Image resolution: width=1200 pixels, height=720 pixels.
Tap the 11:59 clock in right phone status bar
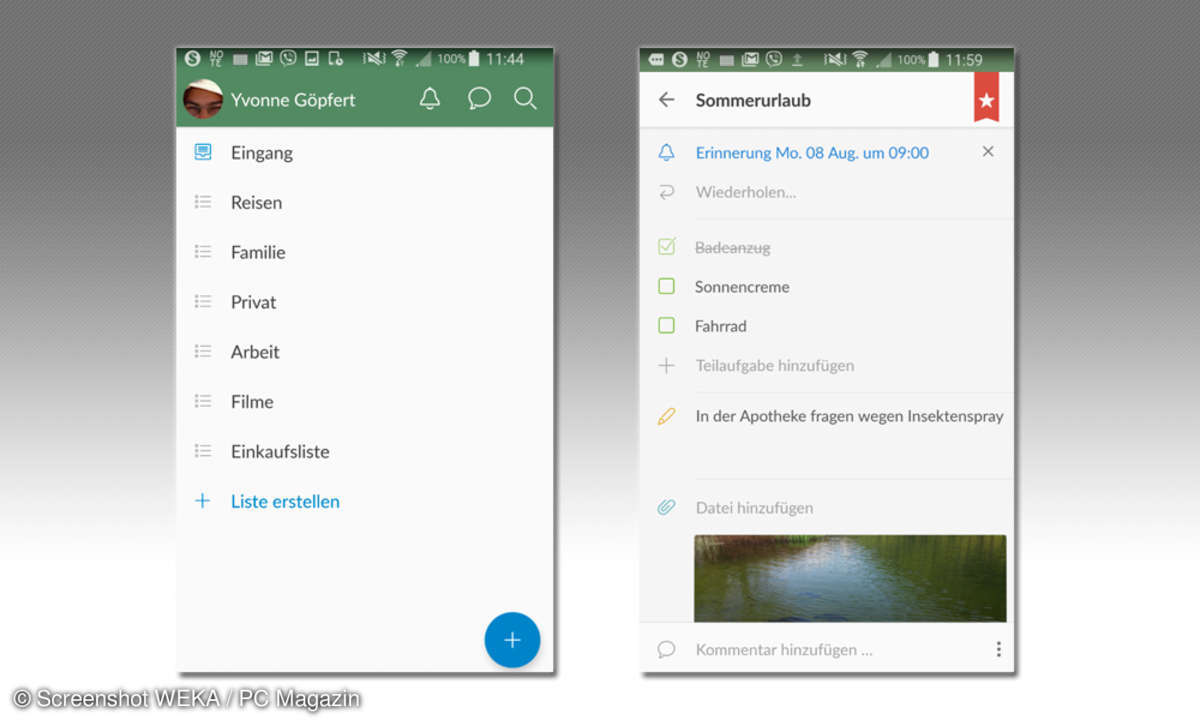click(x=964, y=60)
